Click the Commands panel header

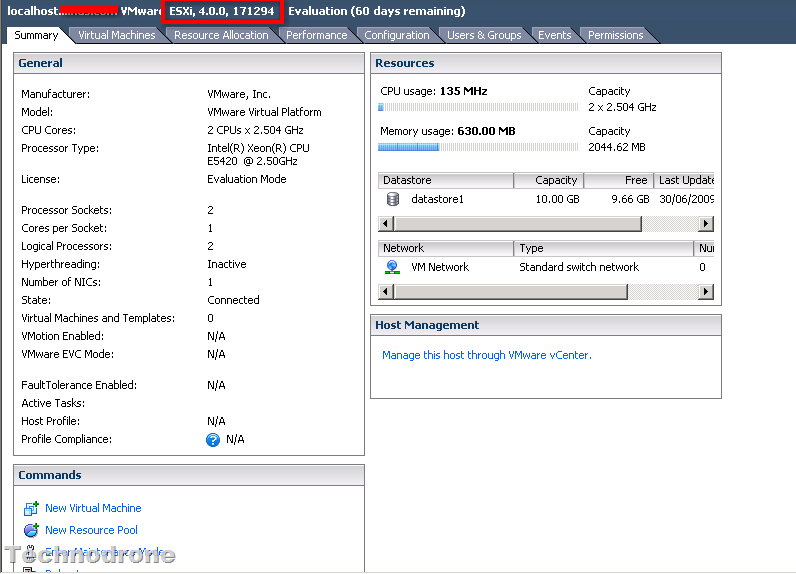(x=189, y=475)
